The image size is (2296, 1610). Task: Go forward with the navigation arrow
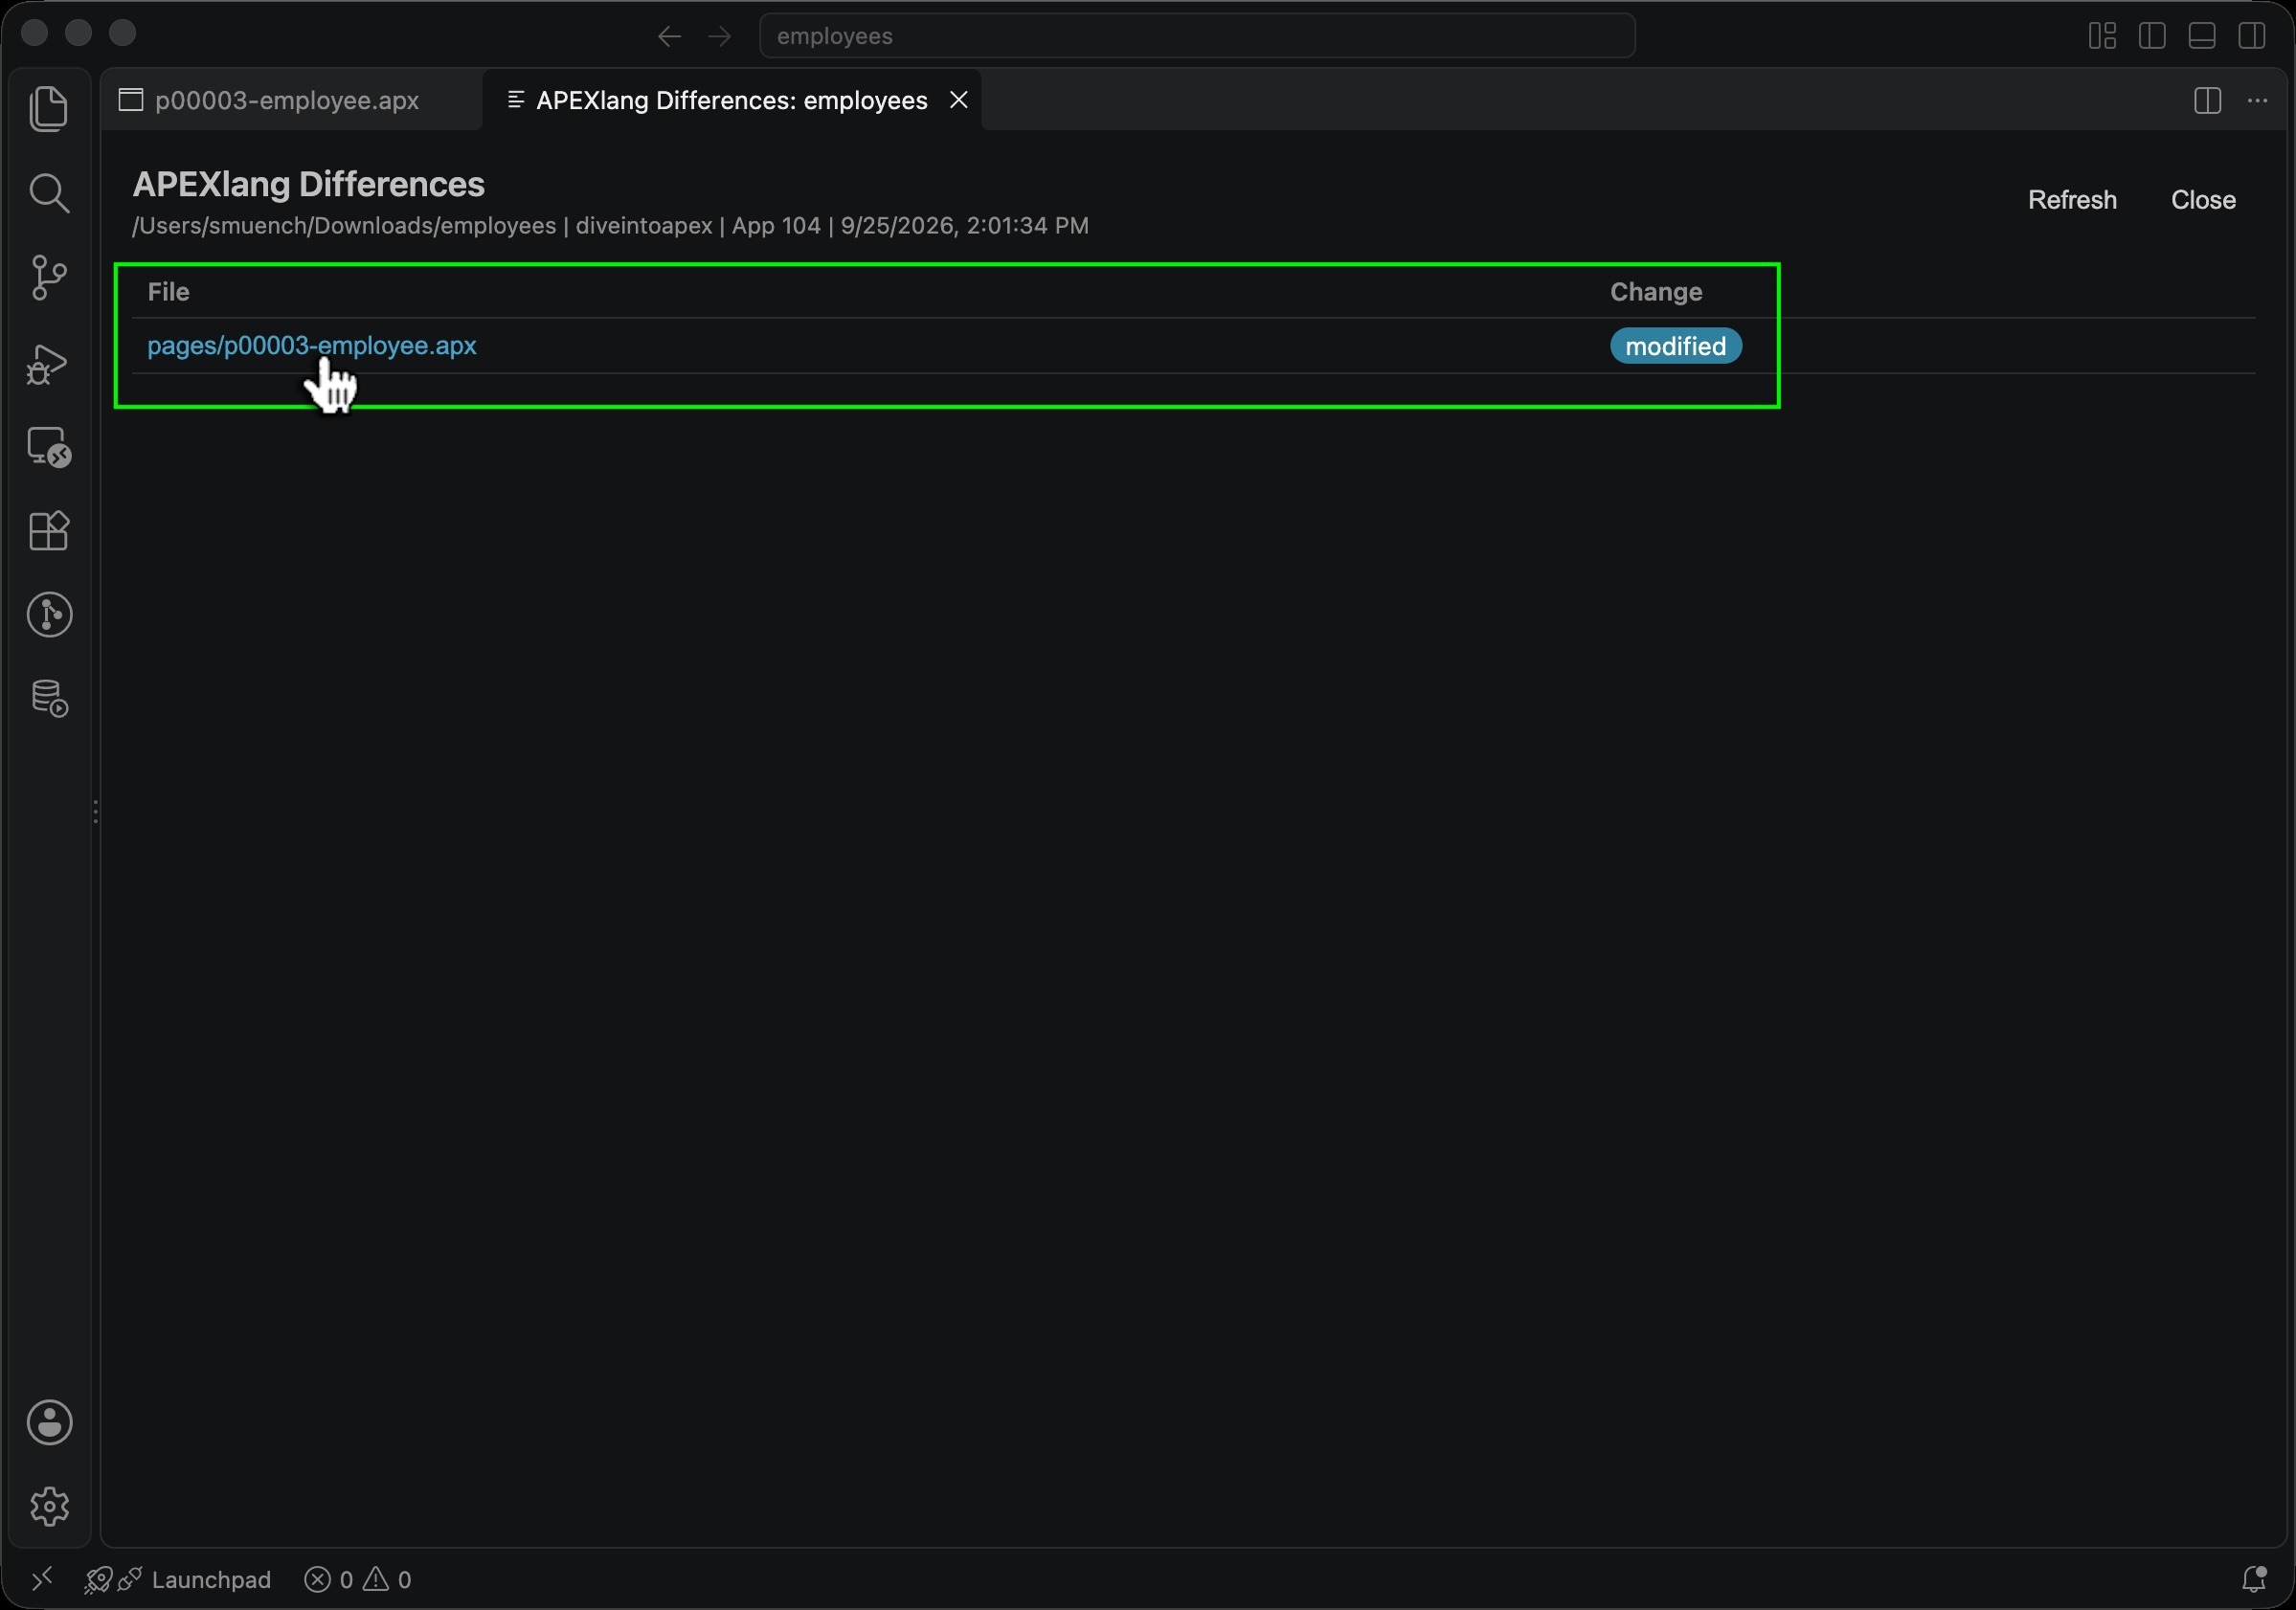(719, 37)
